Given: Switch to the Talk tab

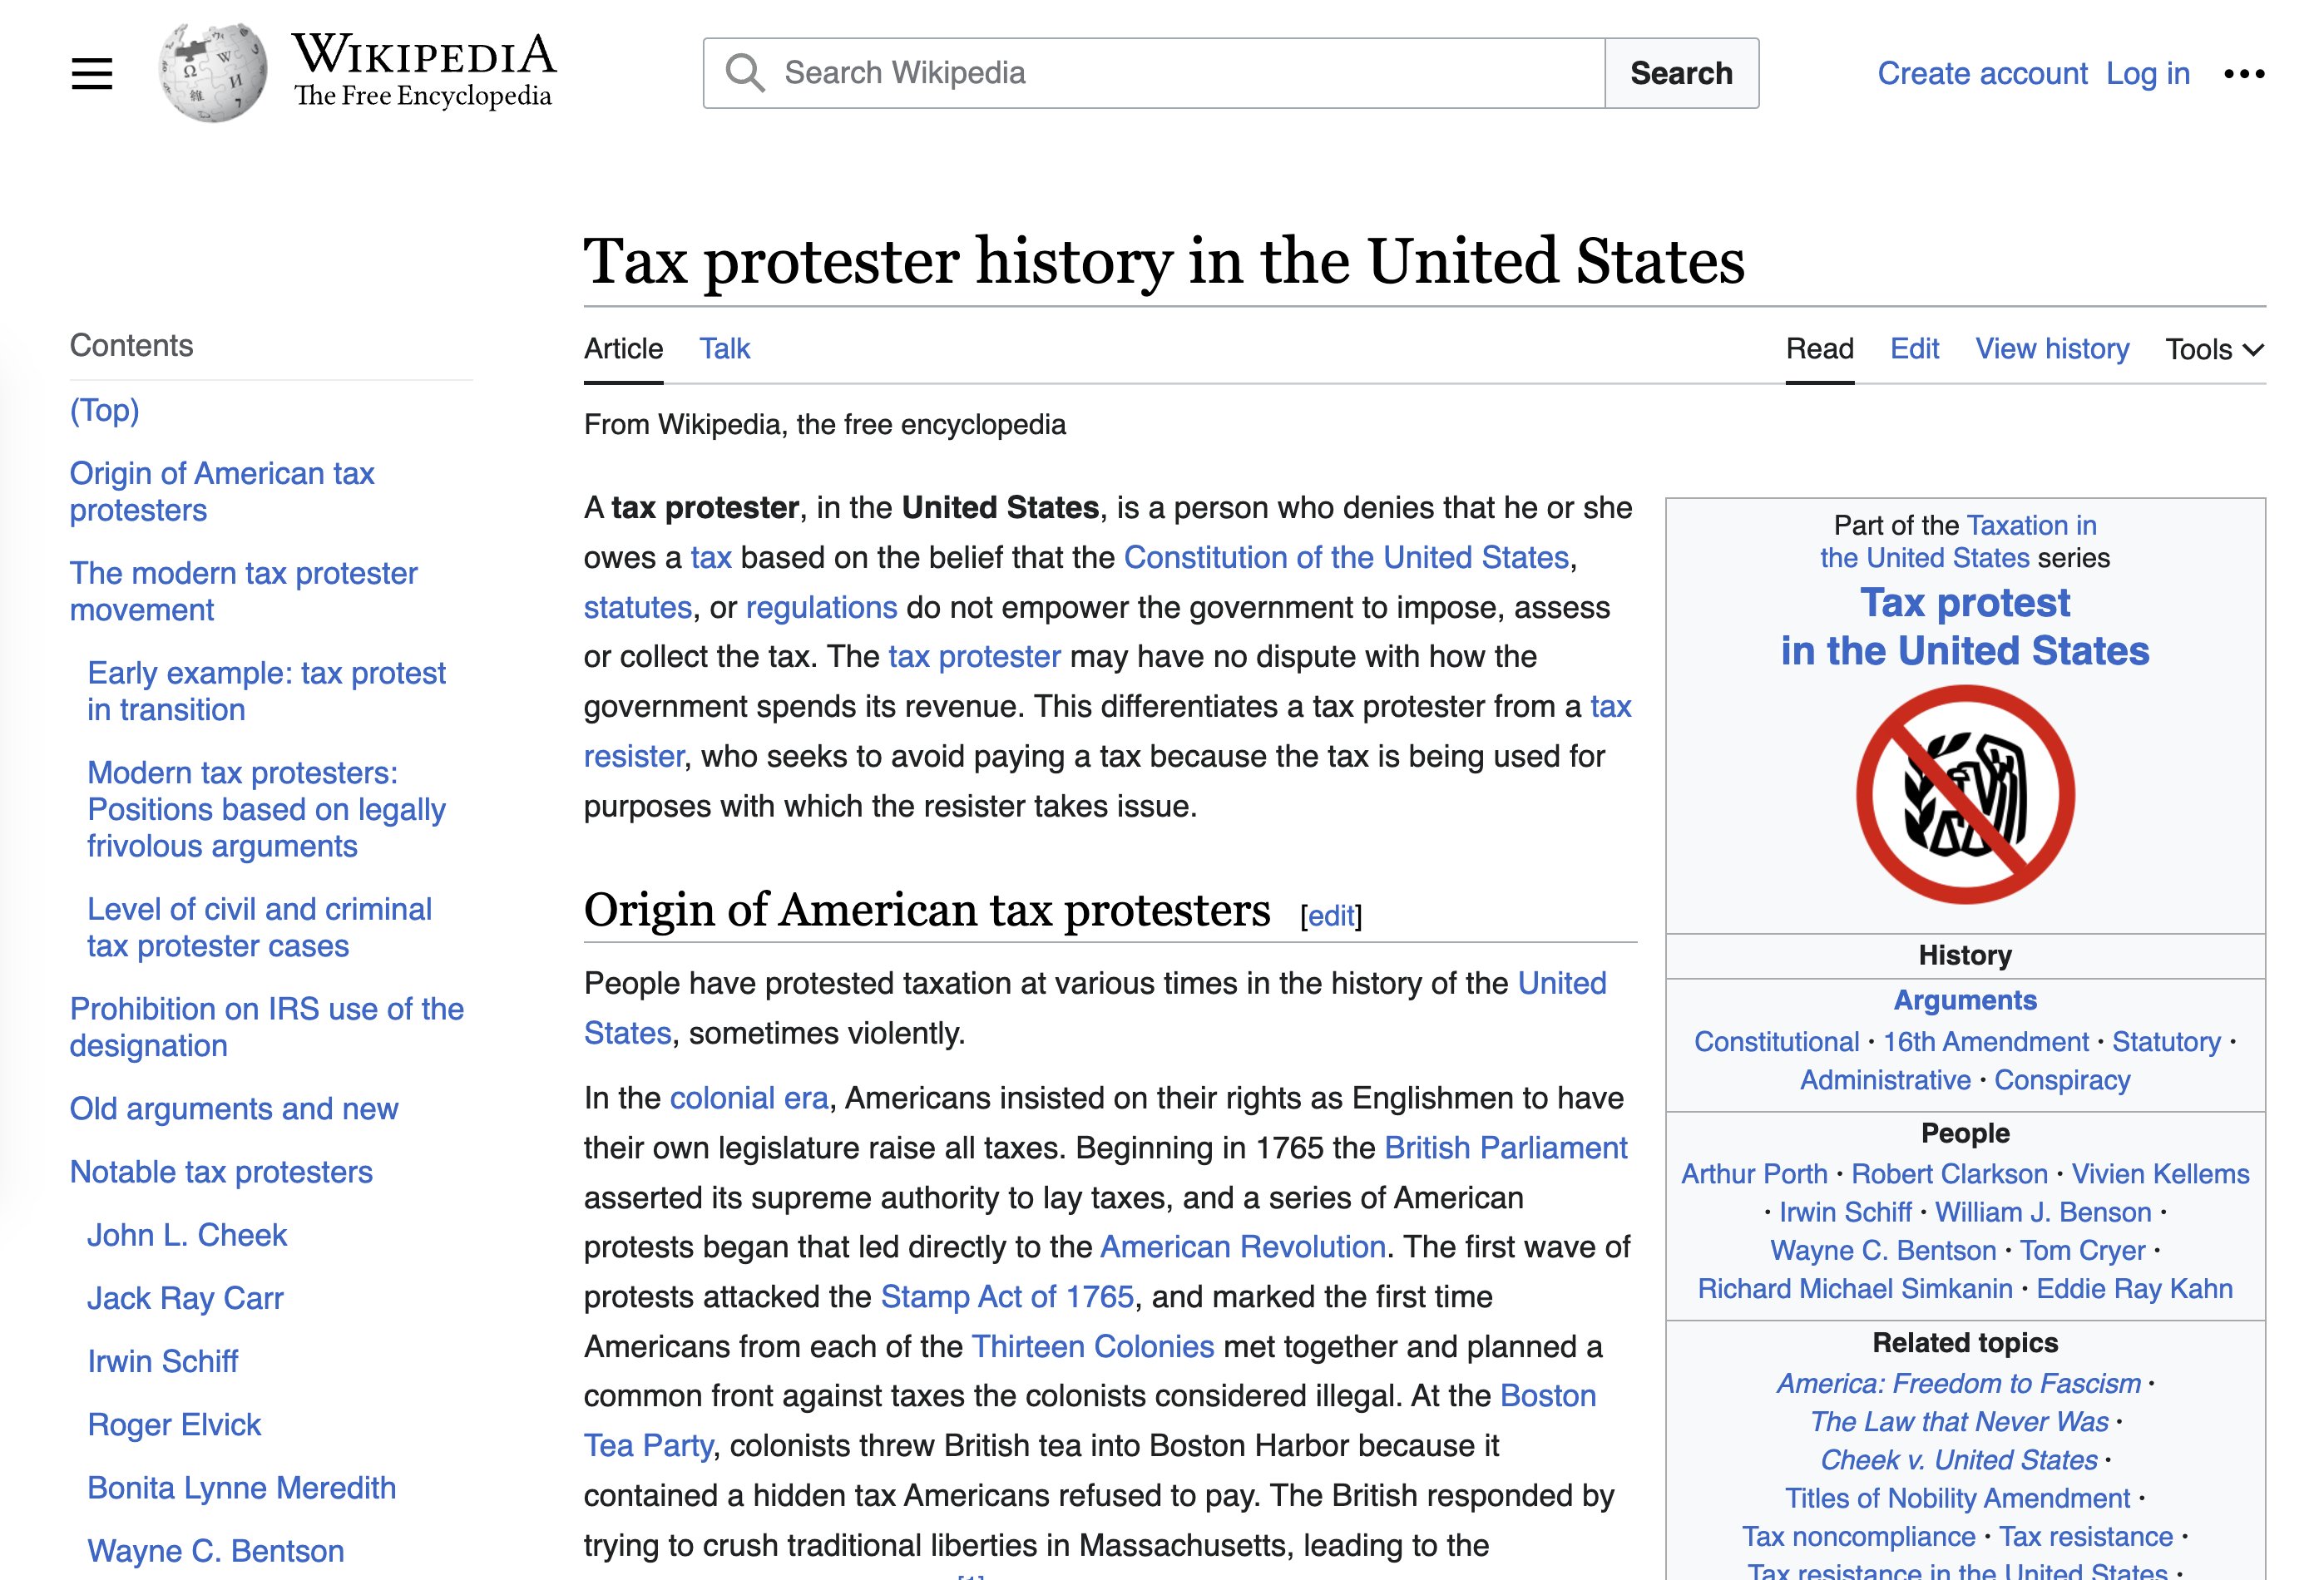Looking at the screenshot, I should (724, 349).
